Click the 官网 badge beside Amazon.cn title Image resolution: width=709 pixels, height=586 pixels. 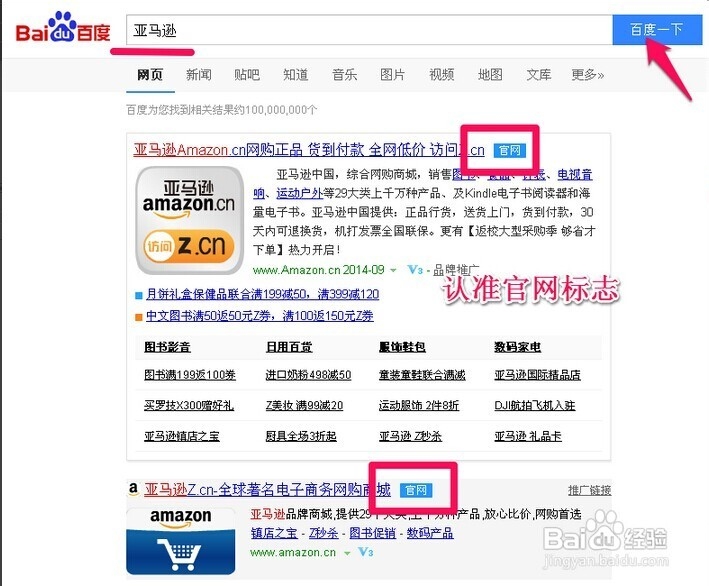(510, 151)
